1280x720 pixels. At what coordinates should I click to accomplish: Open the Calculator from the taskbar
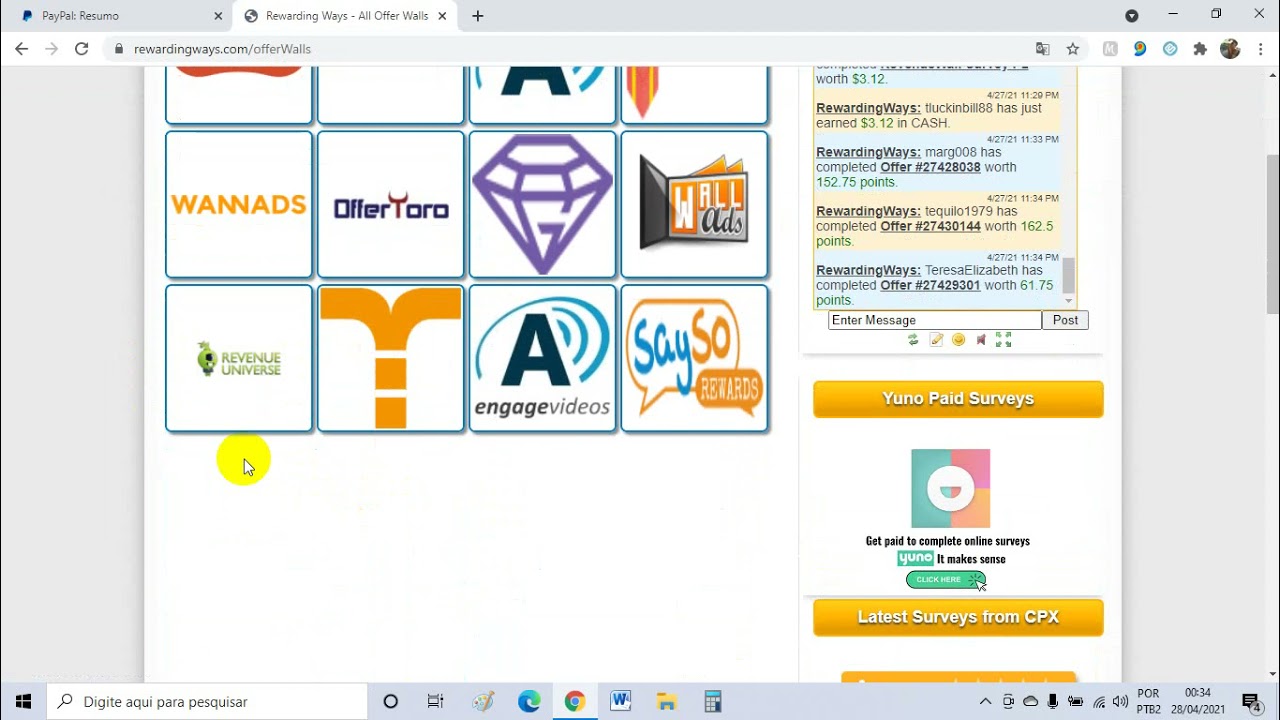(x=712, y=701)
